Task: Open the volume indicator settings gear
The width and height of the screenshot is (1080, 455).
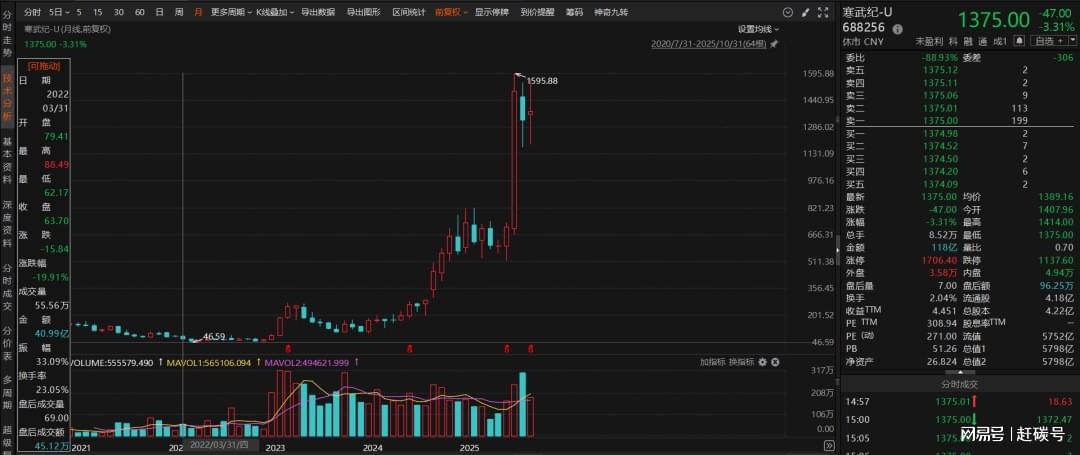Action: [x=763, y=361]
